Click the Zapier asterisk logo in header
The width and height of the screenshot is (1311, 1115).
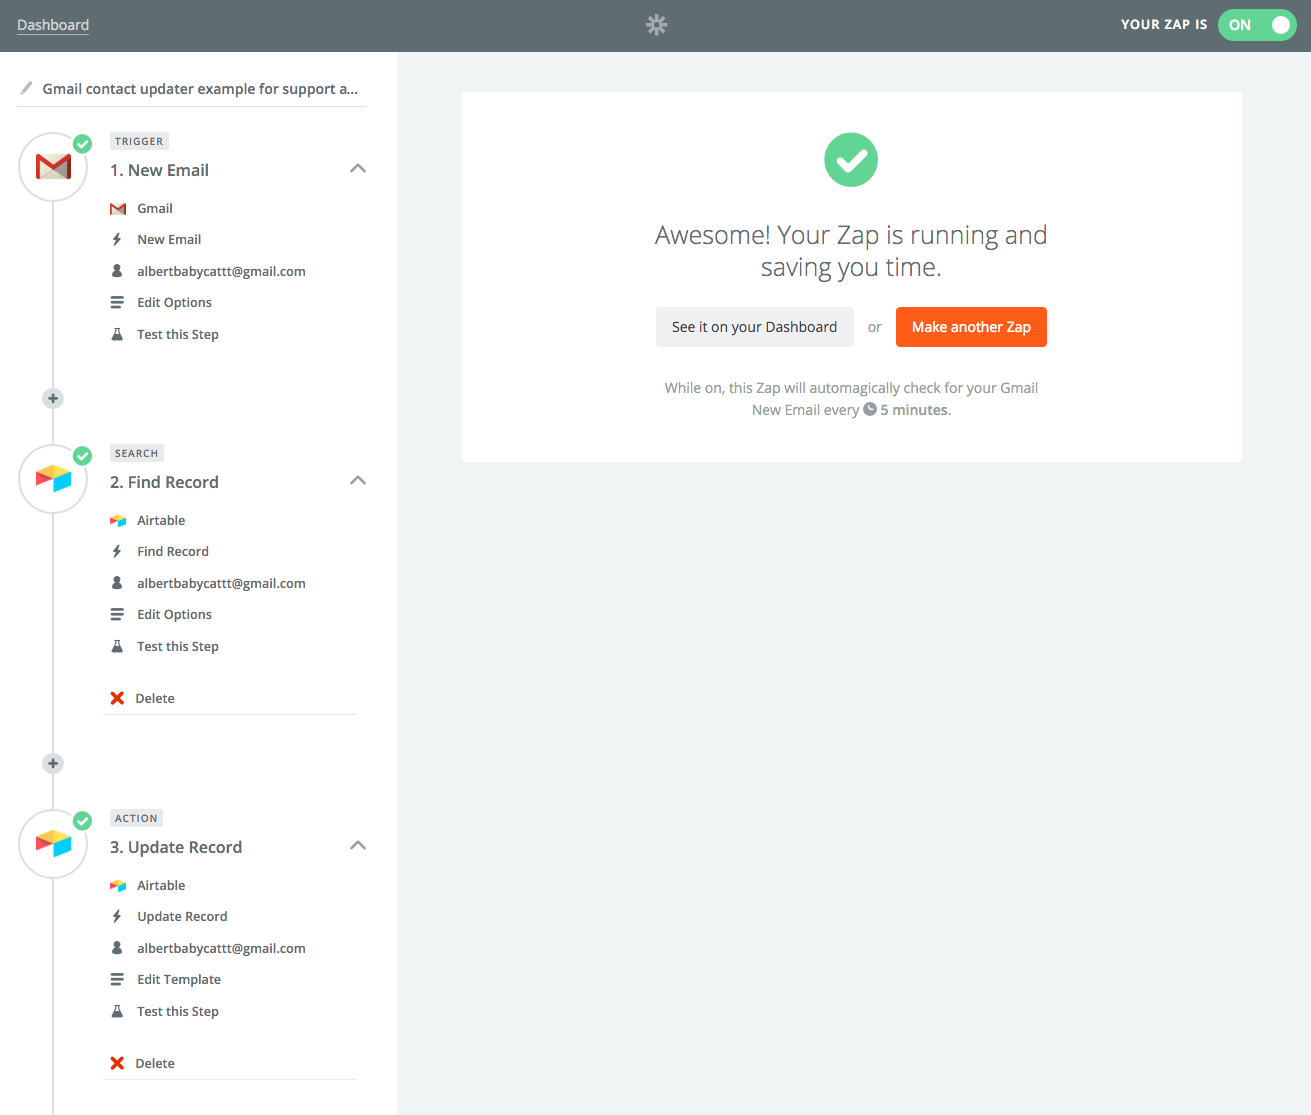pos(656,25)
